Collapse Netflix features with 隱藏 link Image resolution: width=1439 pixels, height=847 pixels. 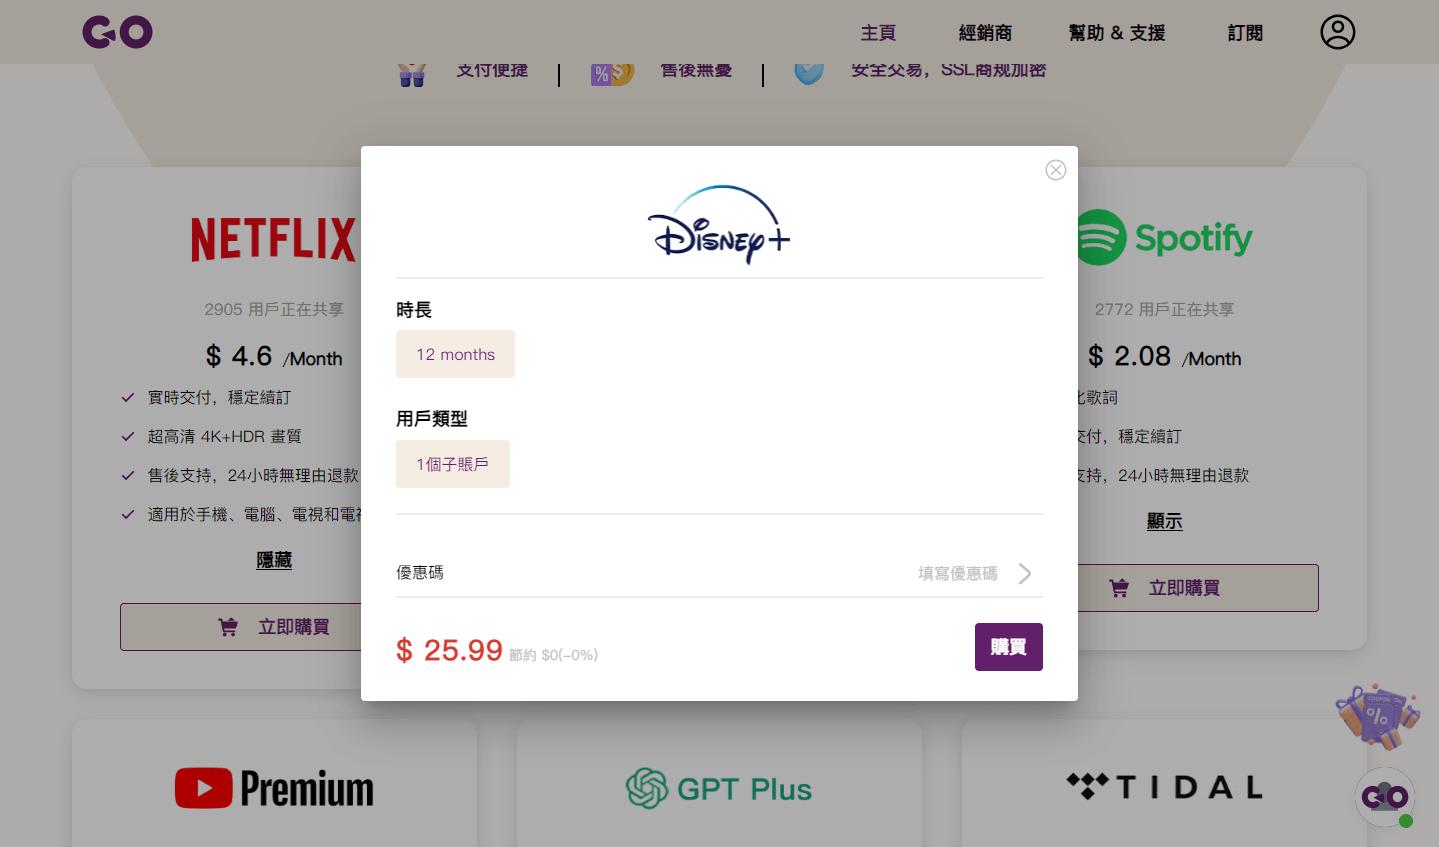coord(274,560)
